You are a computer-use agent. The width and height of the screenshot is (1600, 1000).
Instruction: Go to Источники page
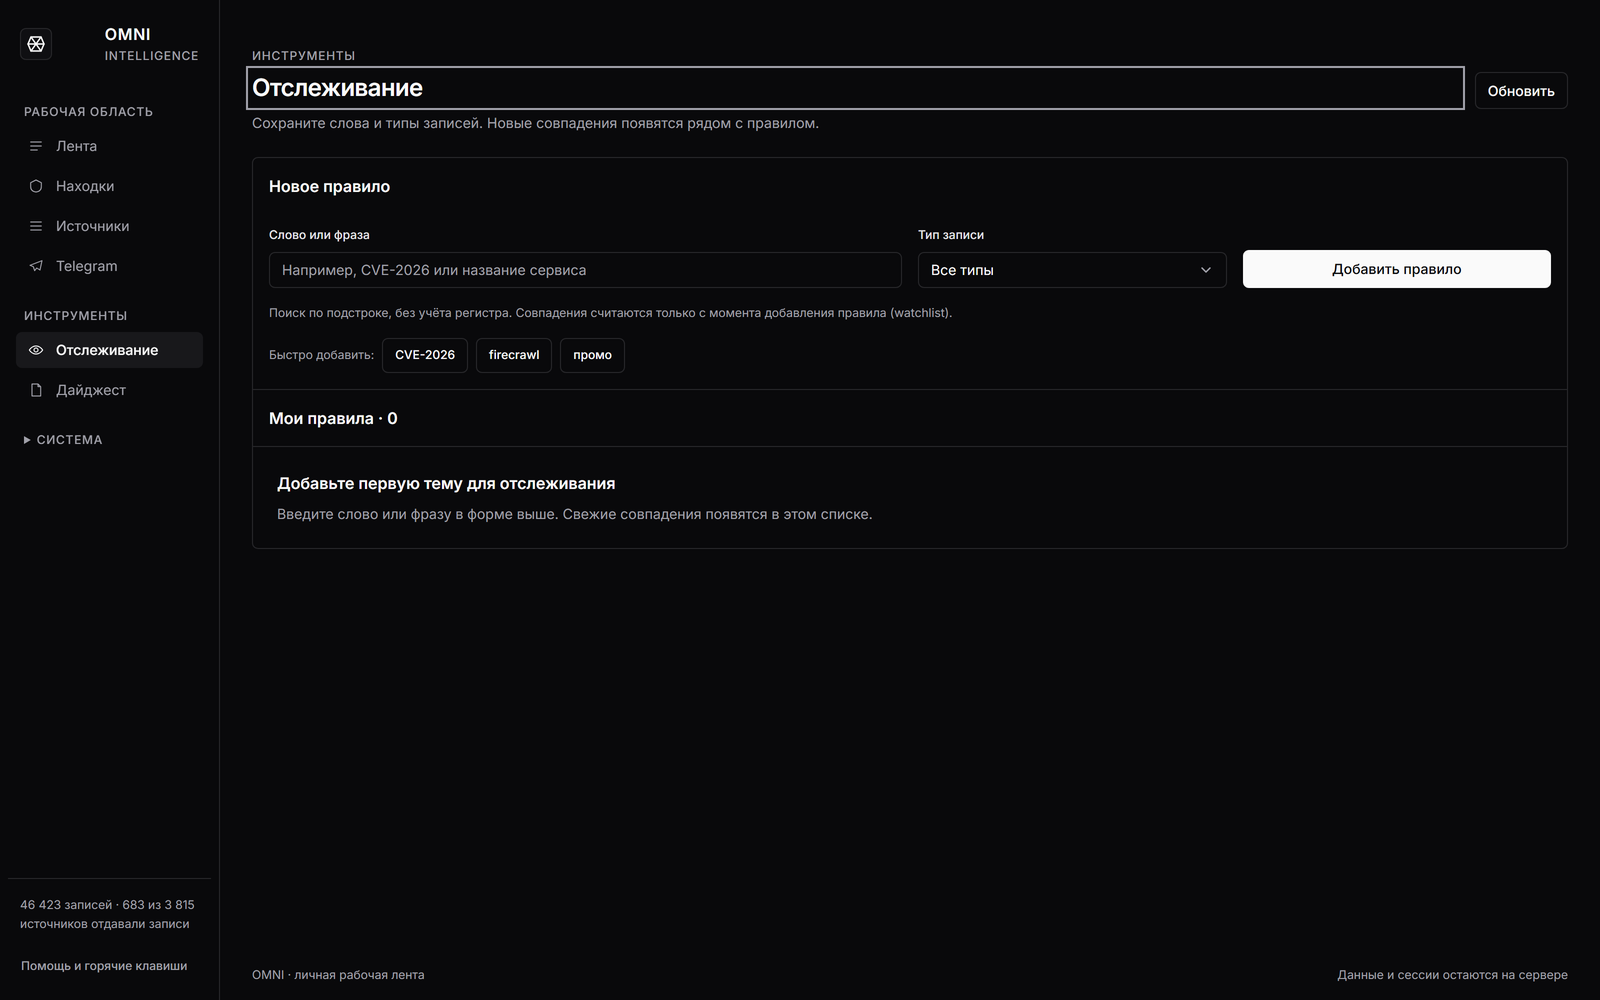click(x=109, y=226)
